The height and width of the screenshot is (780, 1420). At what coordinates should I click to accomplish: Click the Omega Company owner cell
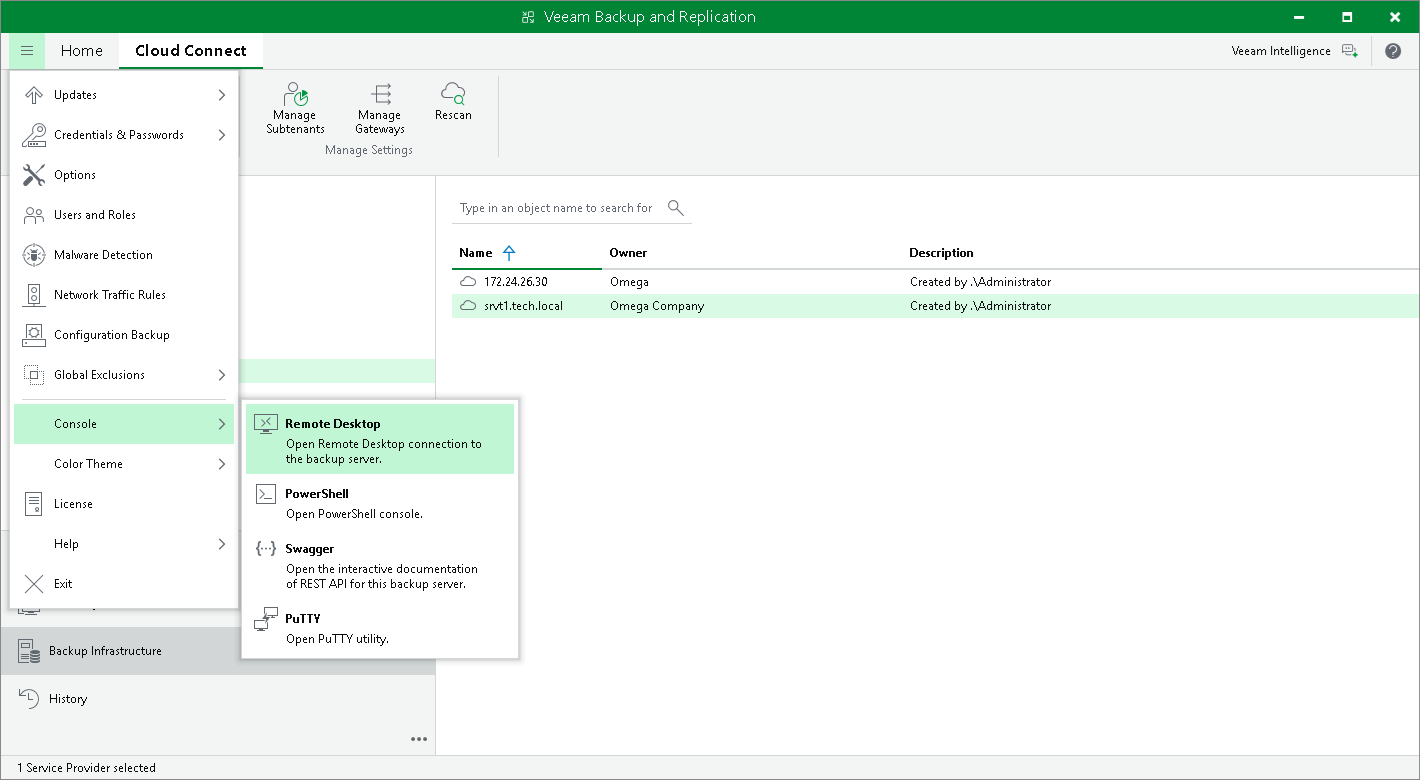657,306
